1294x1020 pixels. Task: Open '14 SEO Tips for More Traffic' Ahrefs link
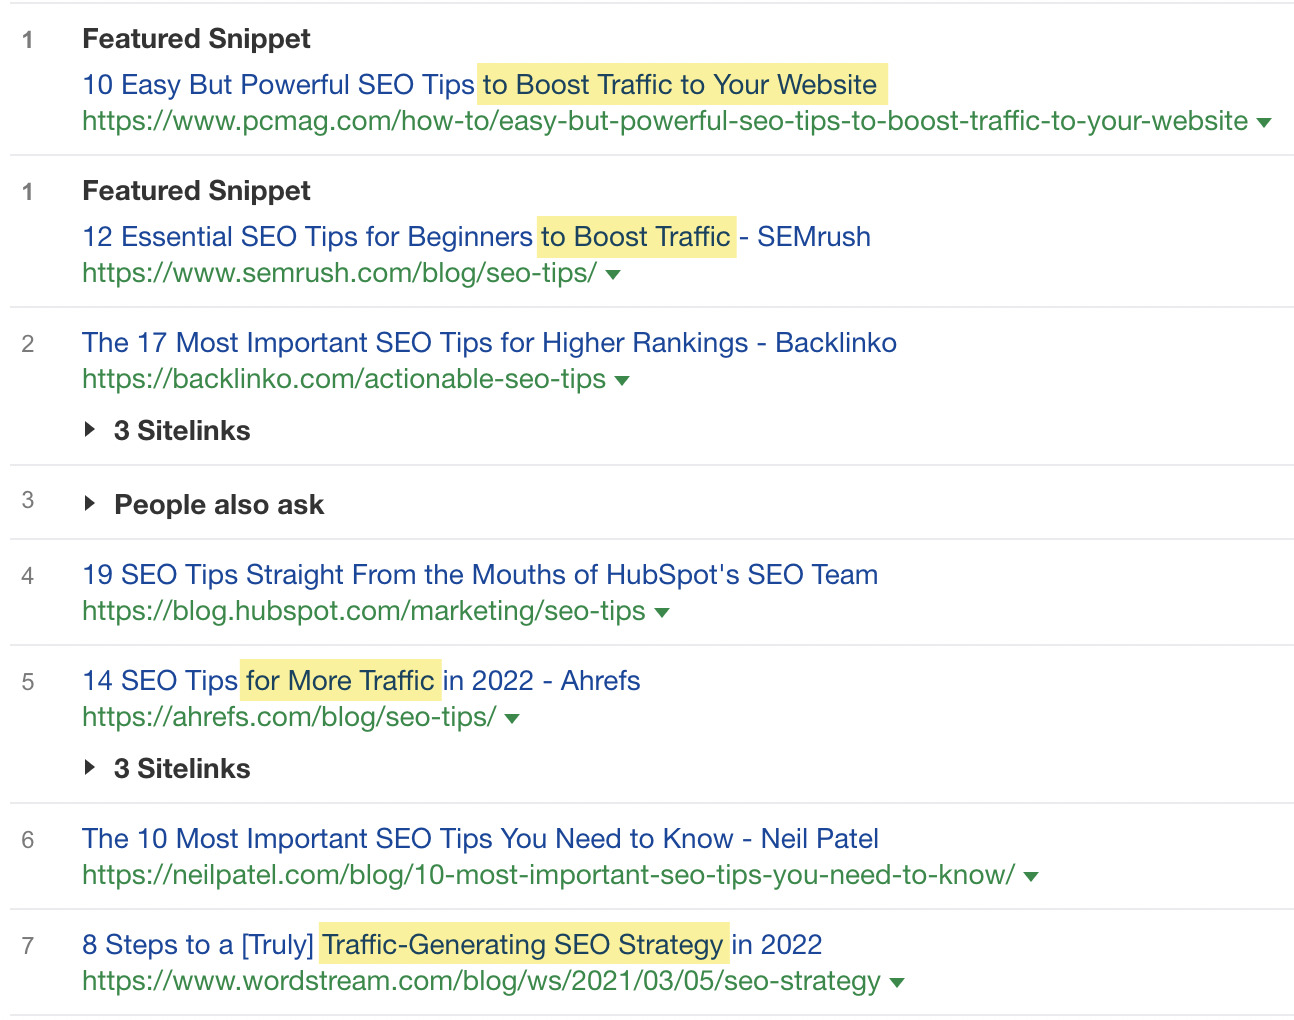(361, 681)
